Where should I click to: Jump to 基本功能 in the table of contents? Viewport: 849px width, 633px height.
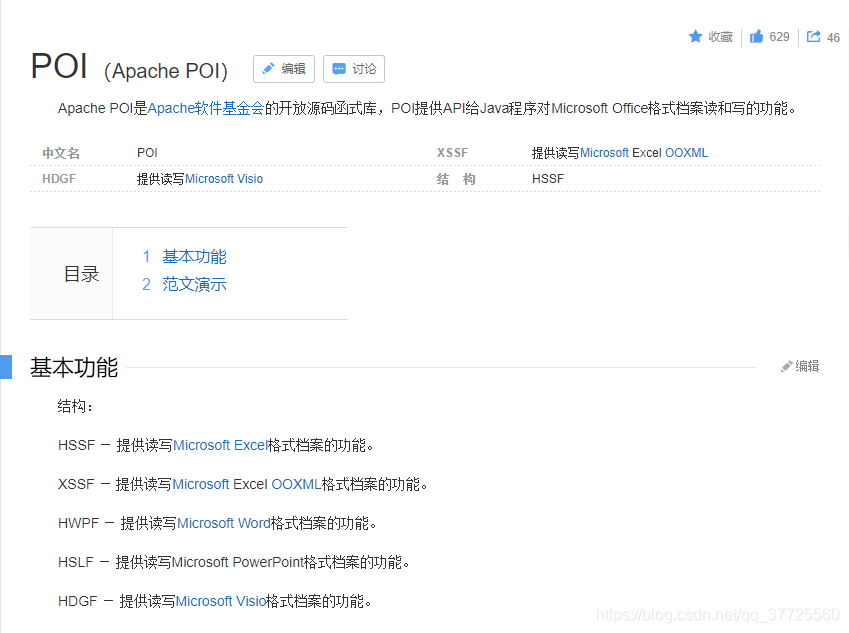[x=194, y=257]
